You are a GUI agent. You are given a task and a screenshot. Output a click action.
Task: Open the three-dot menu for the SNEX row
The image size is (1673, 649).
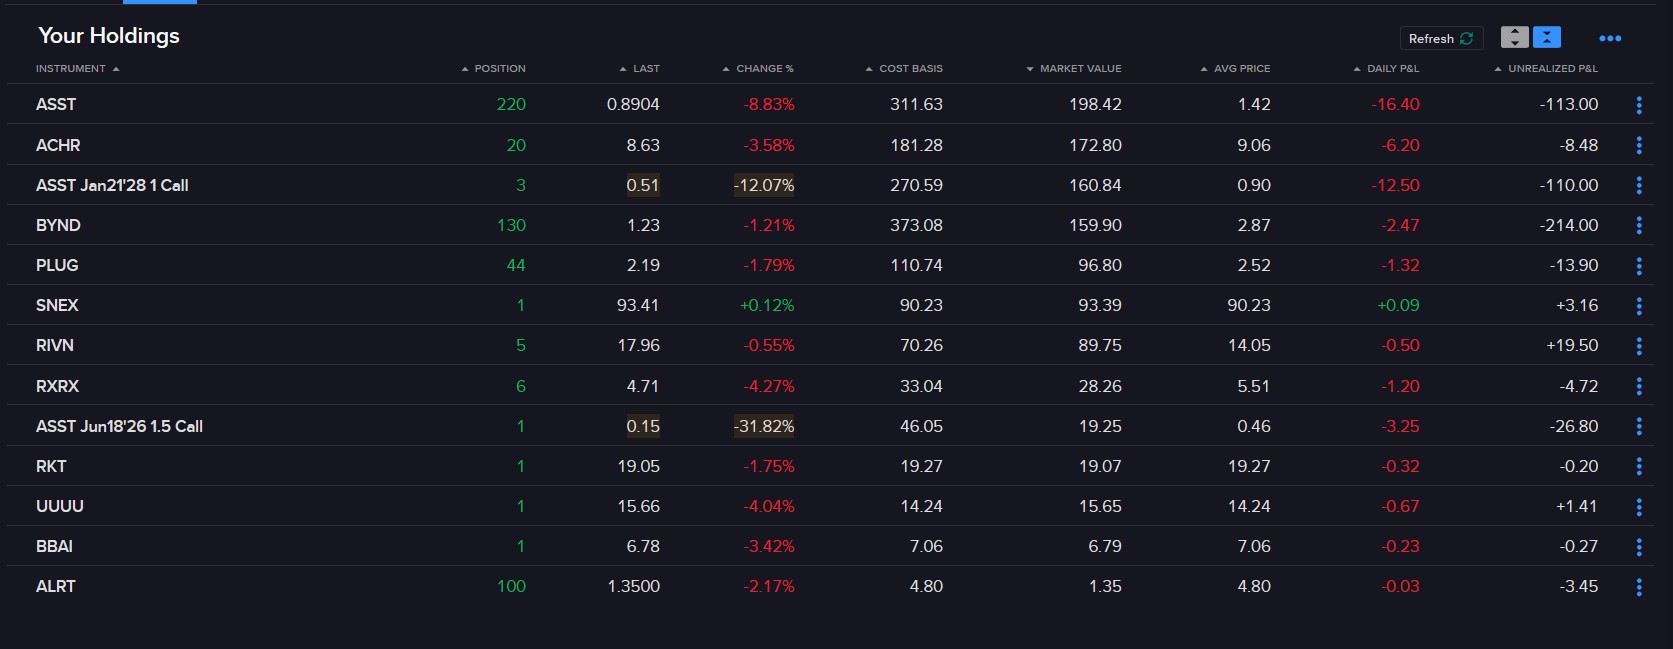(1639, 306)
